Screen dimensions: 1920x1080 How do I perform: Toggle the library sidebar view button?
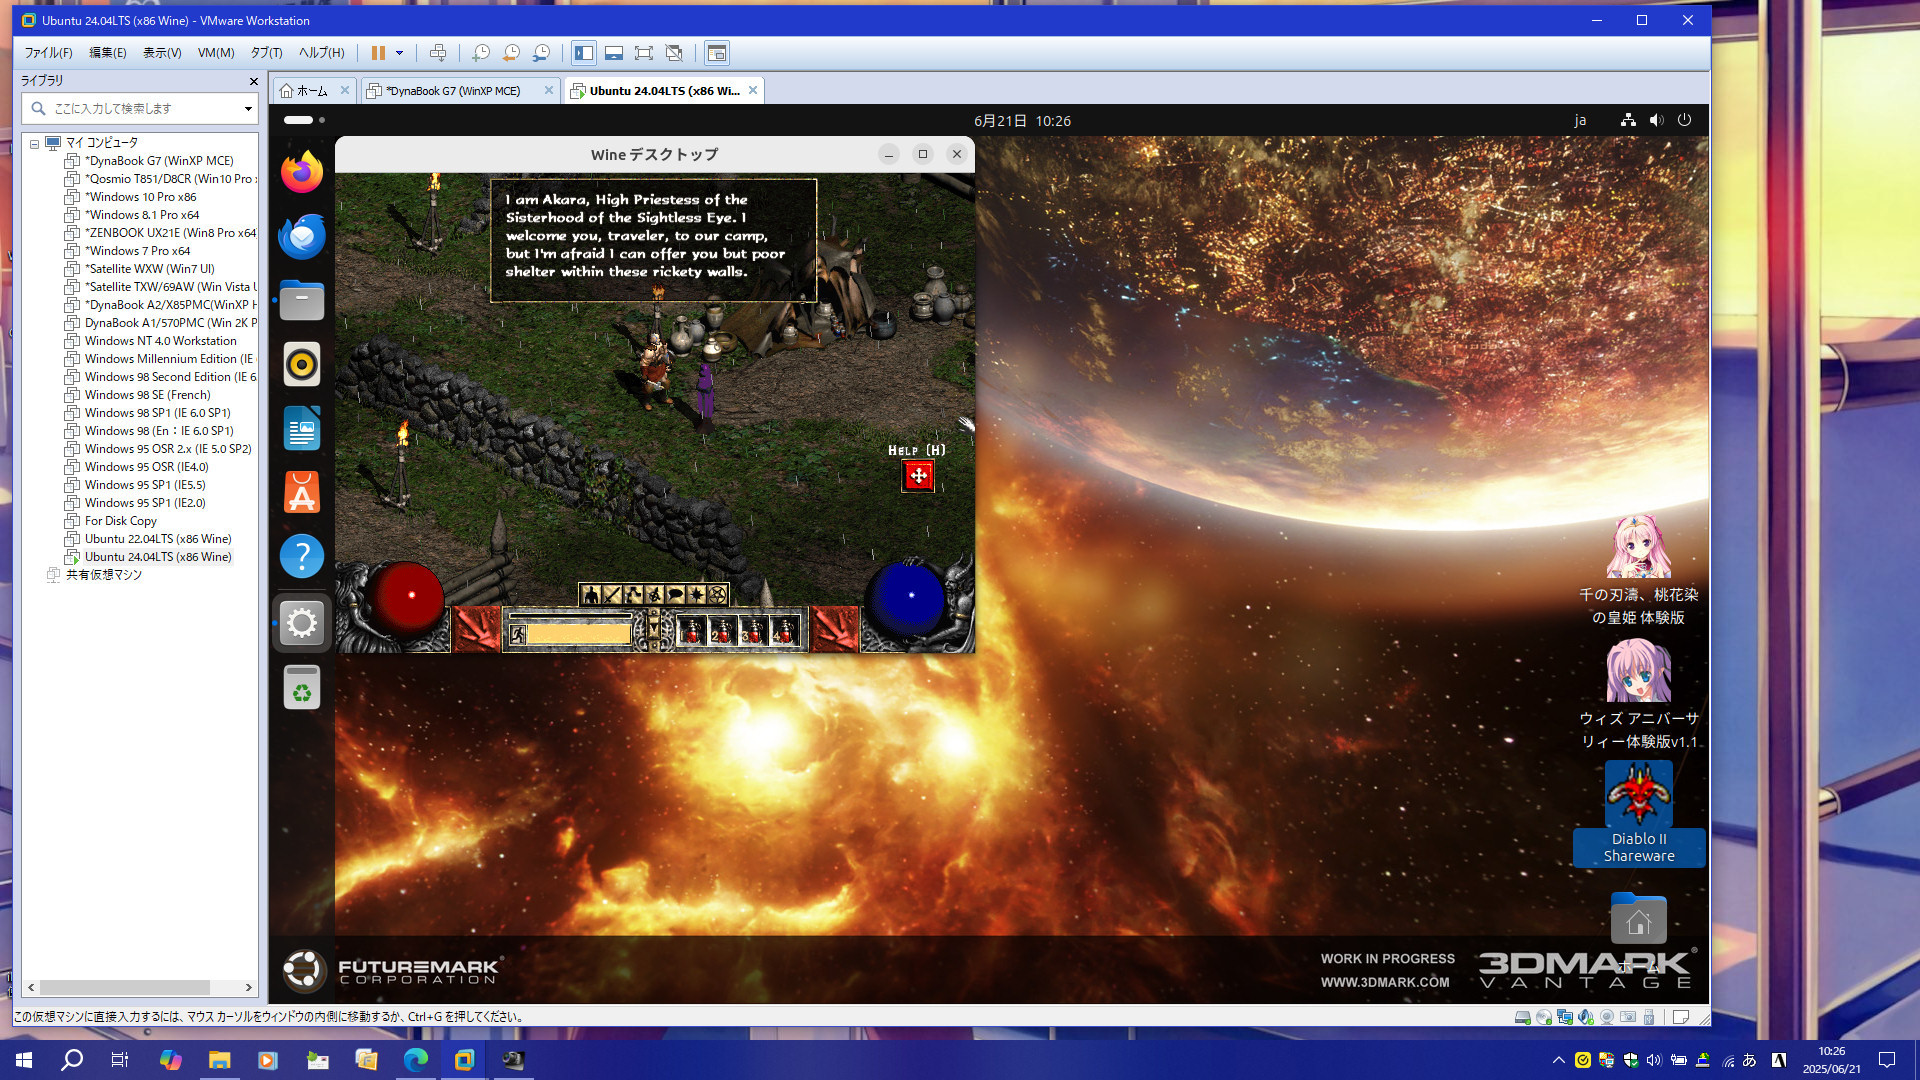584,53
